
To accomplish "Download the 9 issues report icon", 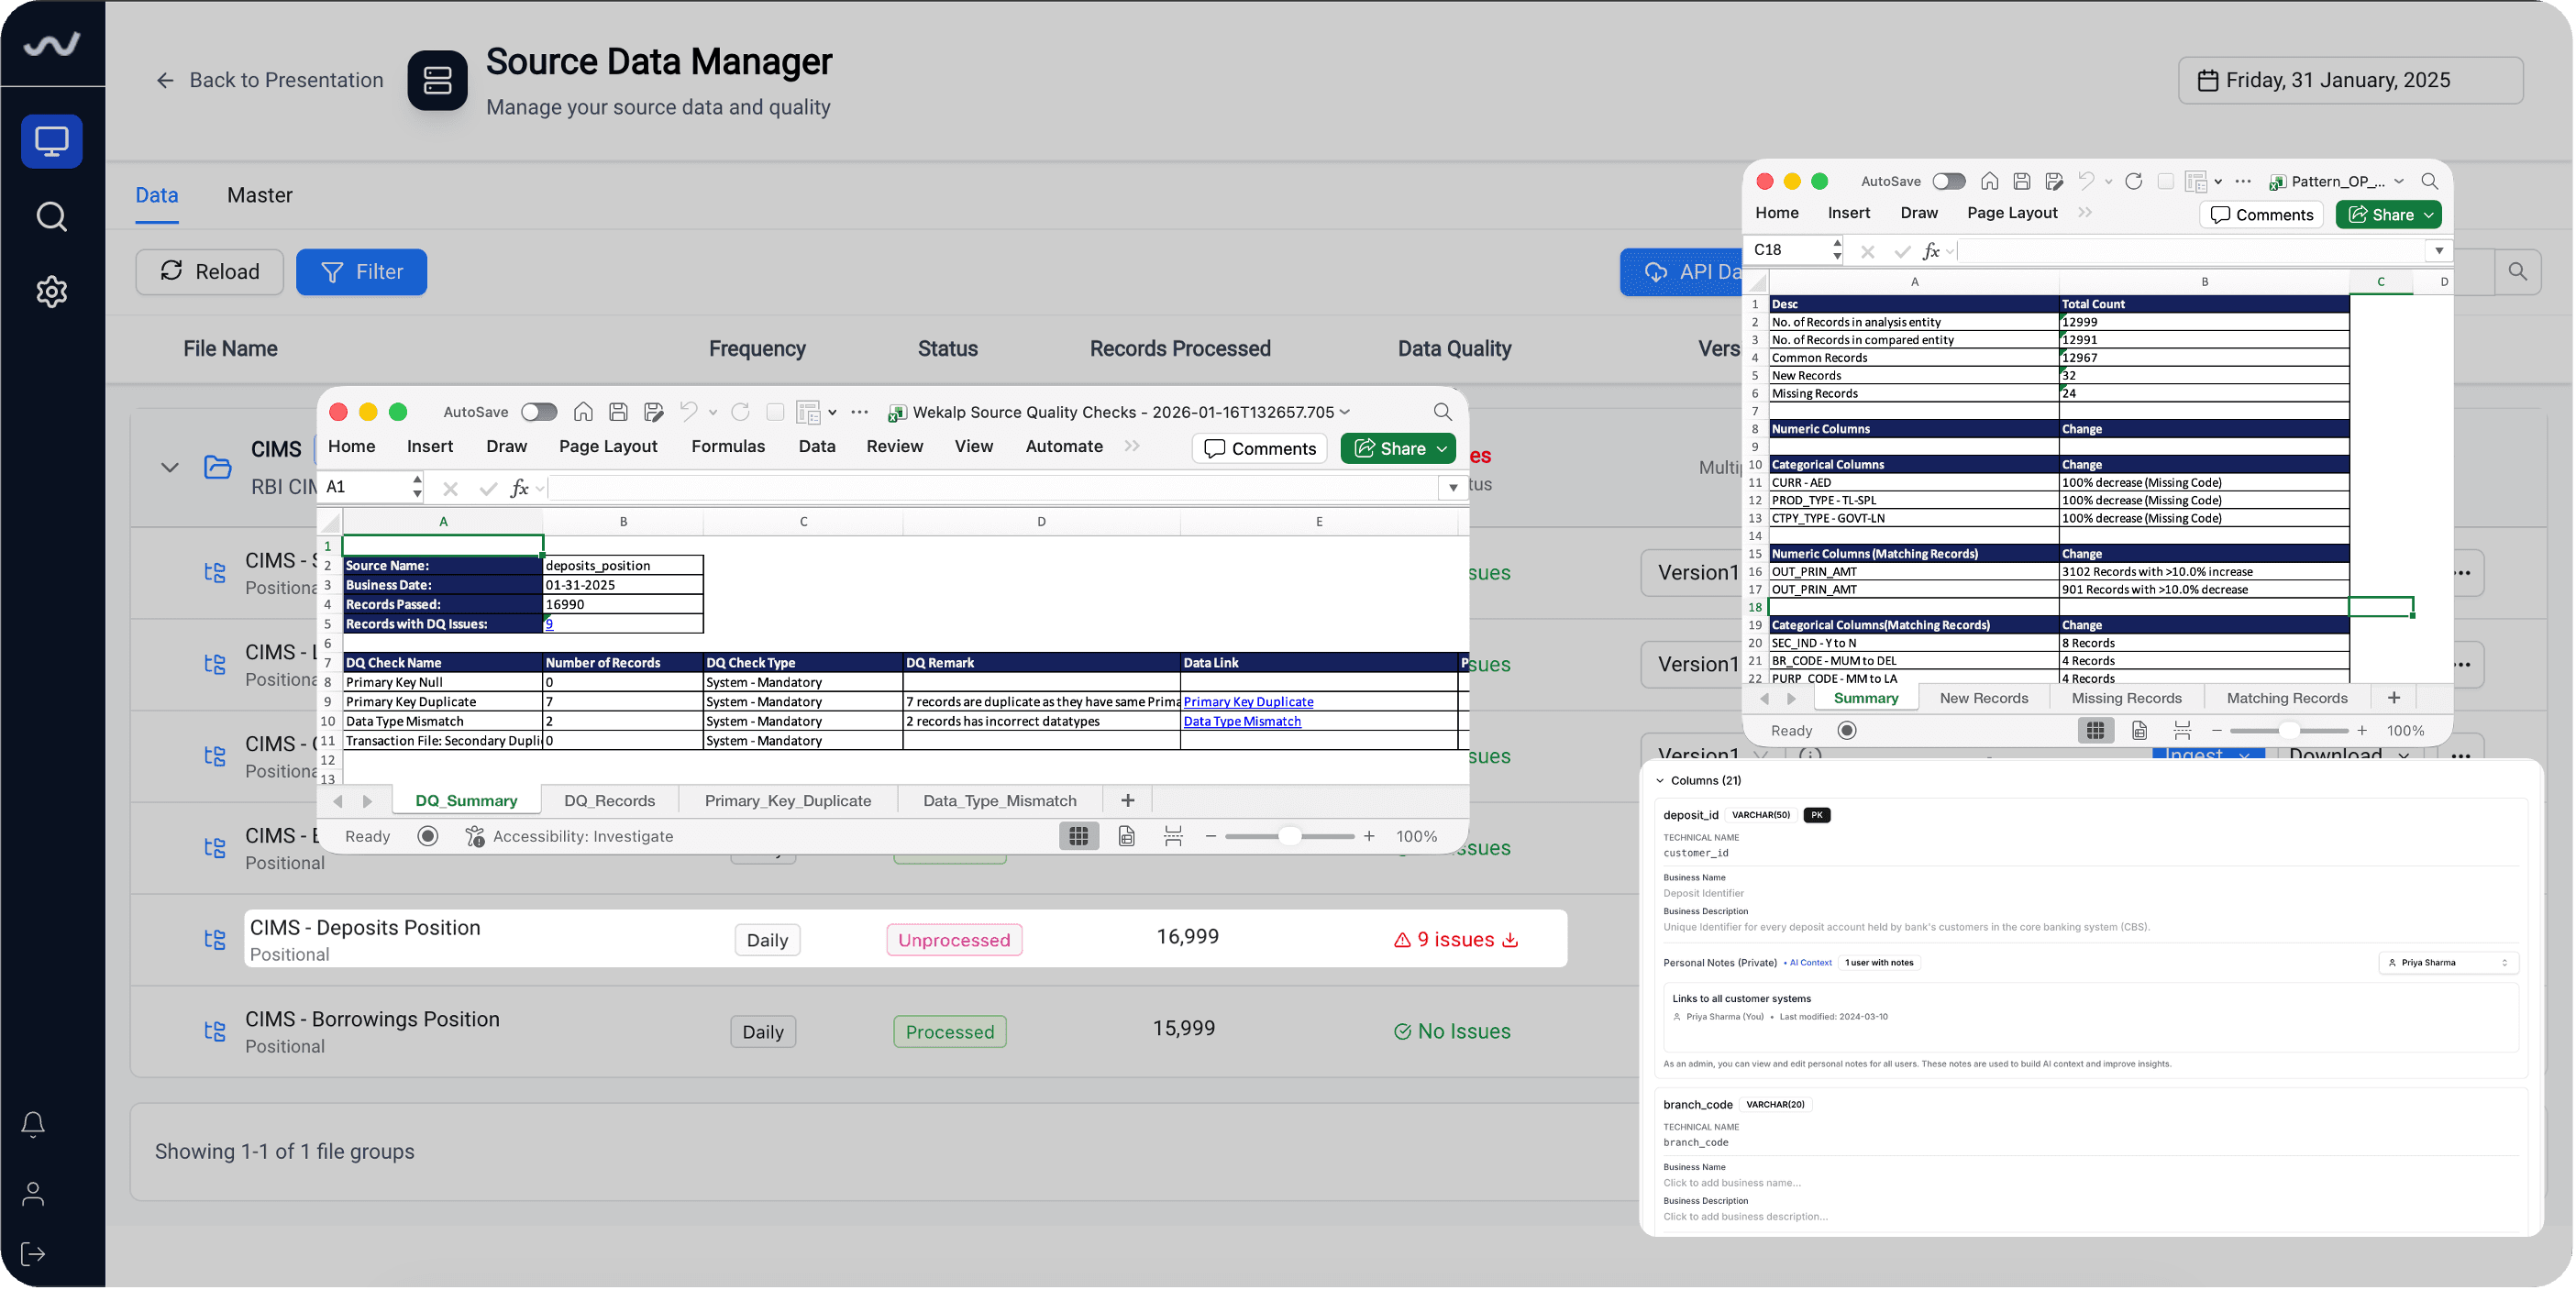I will (x=1510, y=940).
